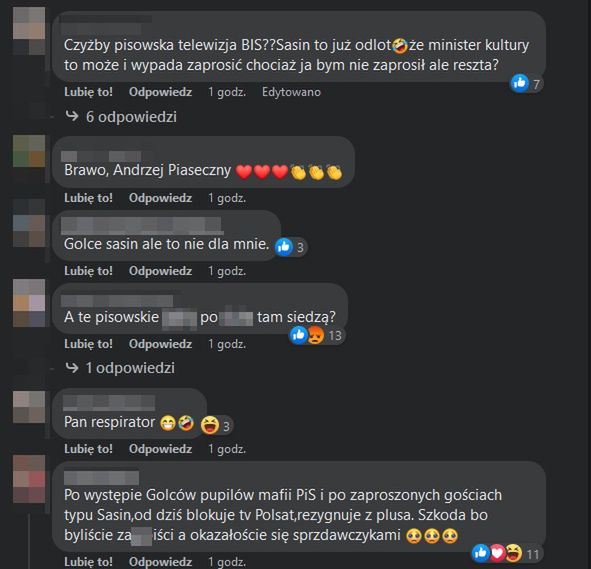The height and width of the screenshot is (569, 591).
Task: Click the laughing reaction on Pan respirator comment
Action: [210, 426]
